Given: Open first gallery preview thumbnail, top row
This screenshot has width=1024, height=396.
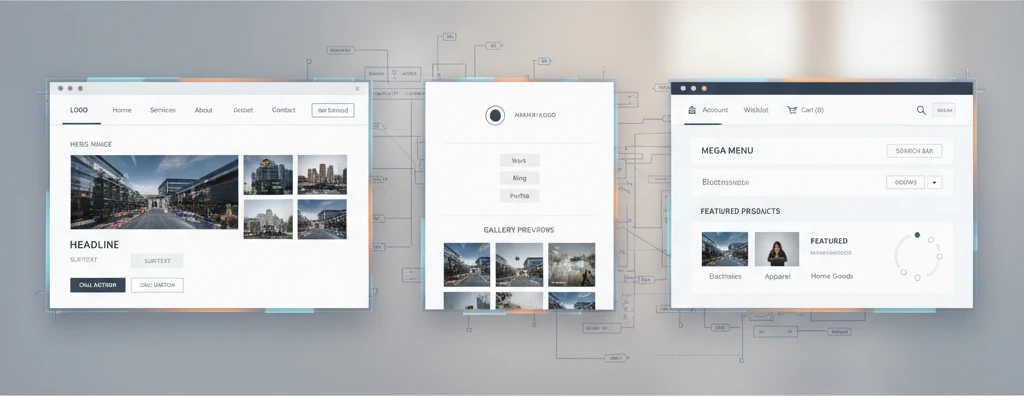Looking at the screenshot, I should click(x=467, y=265).
